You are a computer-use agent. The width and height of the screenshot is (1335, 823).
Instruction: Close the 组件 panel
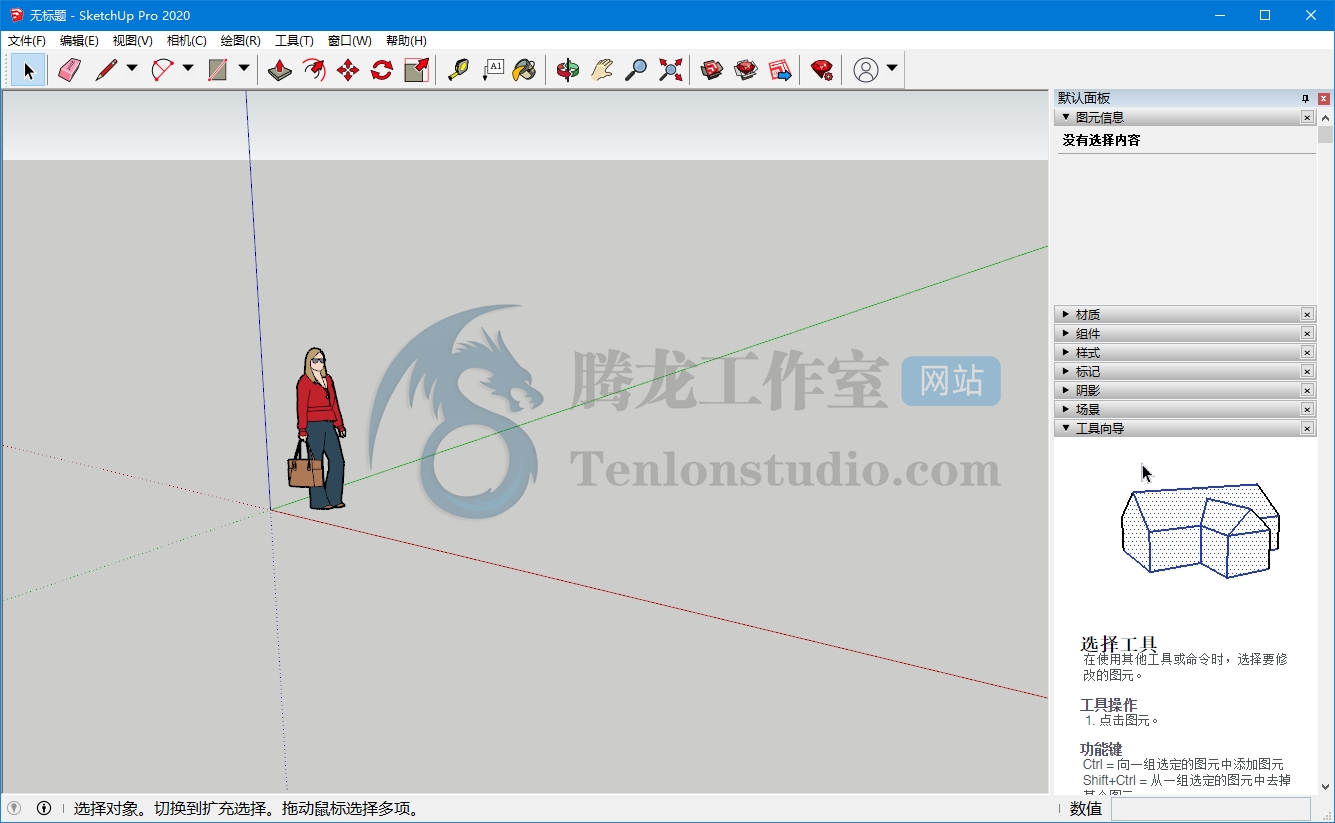click(x=1307, y=333)
